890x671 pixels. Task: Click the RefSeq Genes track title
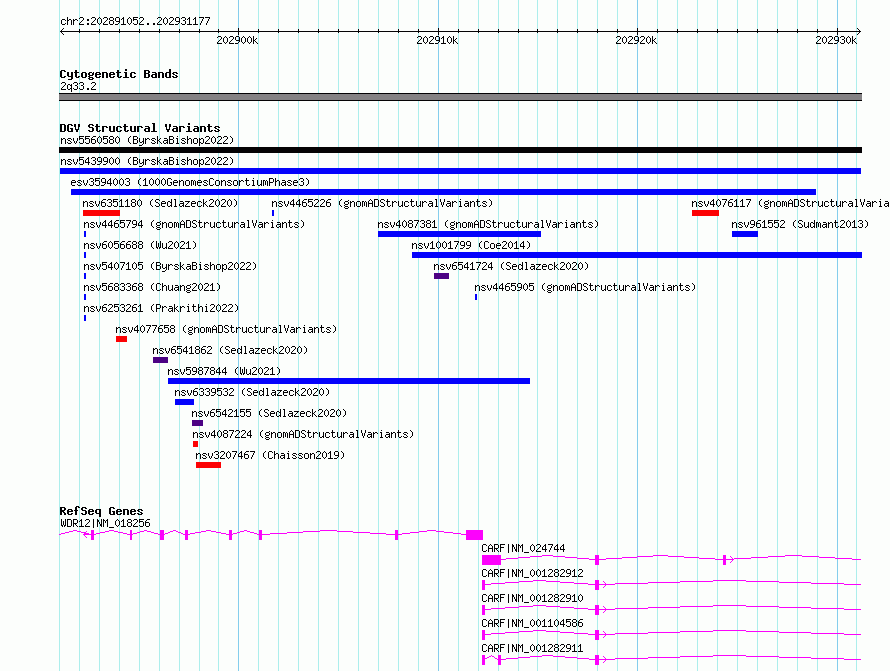(101, 511)
